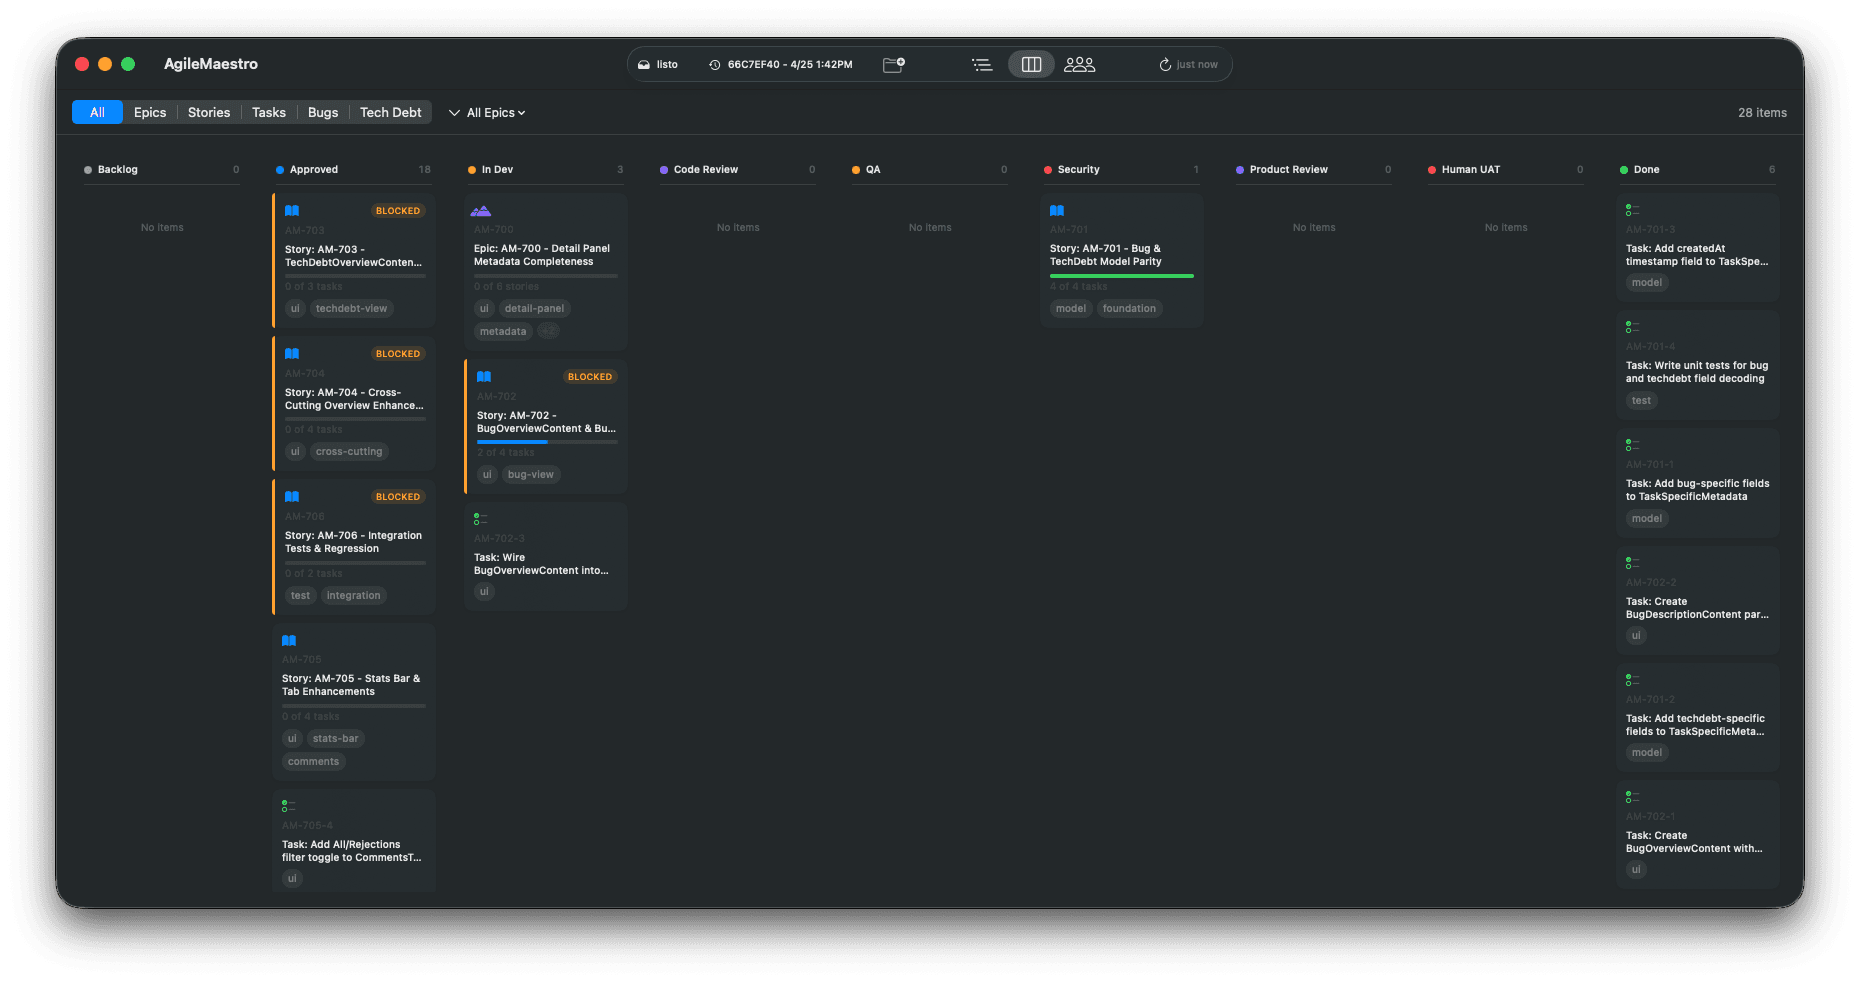
Task: Click the metadata tag chip
Action: pyautogui.click(x=503, y=332)
